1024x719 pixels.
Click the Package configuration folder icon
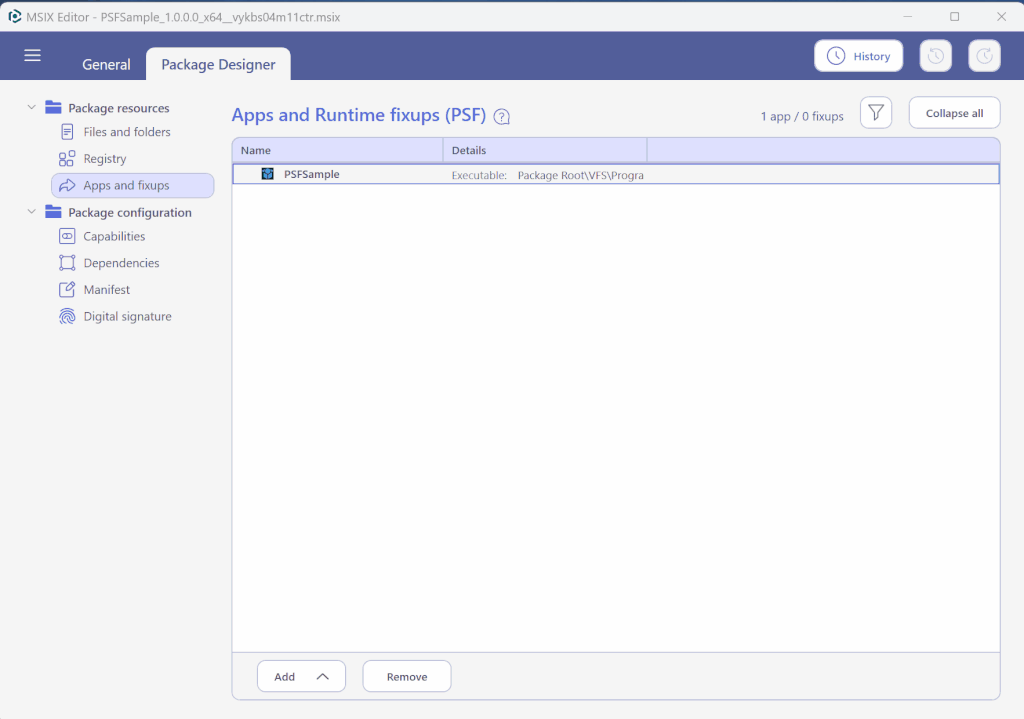pos(53,212)
